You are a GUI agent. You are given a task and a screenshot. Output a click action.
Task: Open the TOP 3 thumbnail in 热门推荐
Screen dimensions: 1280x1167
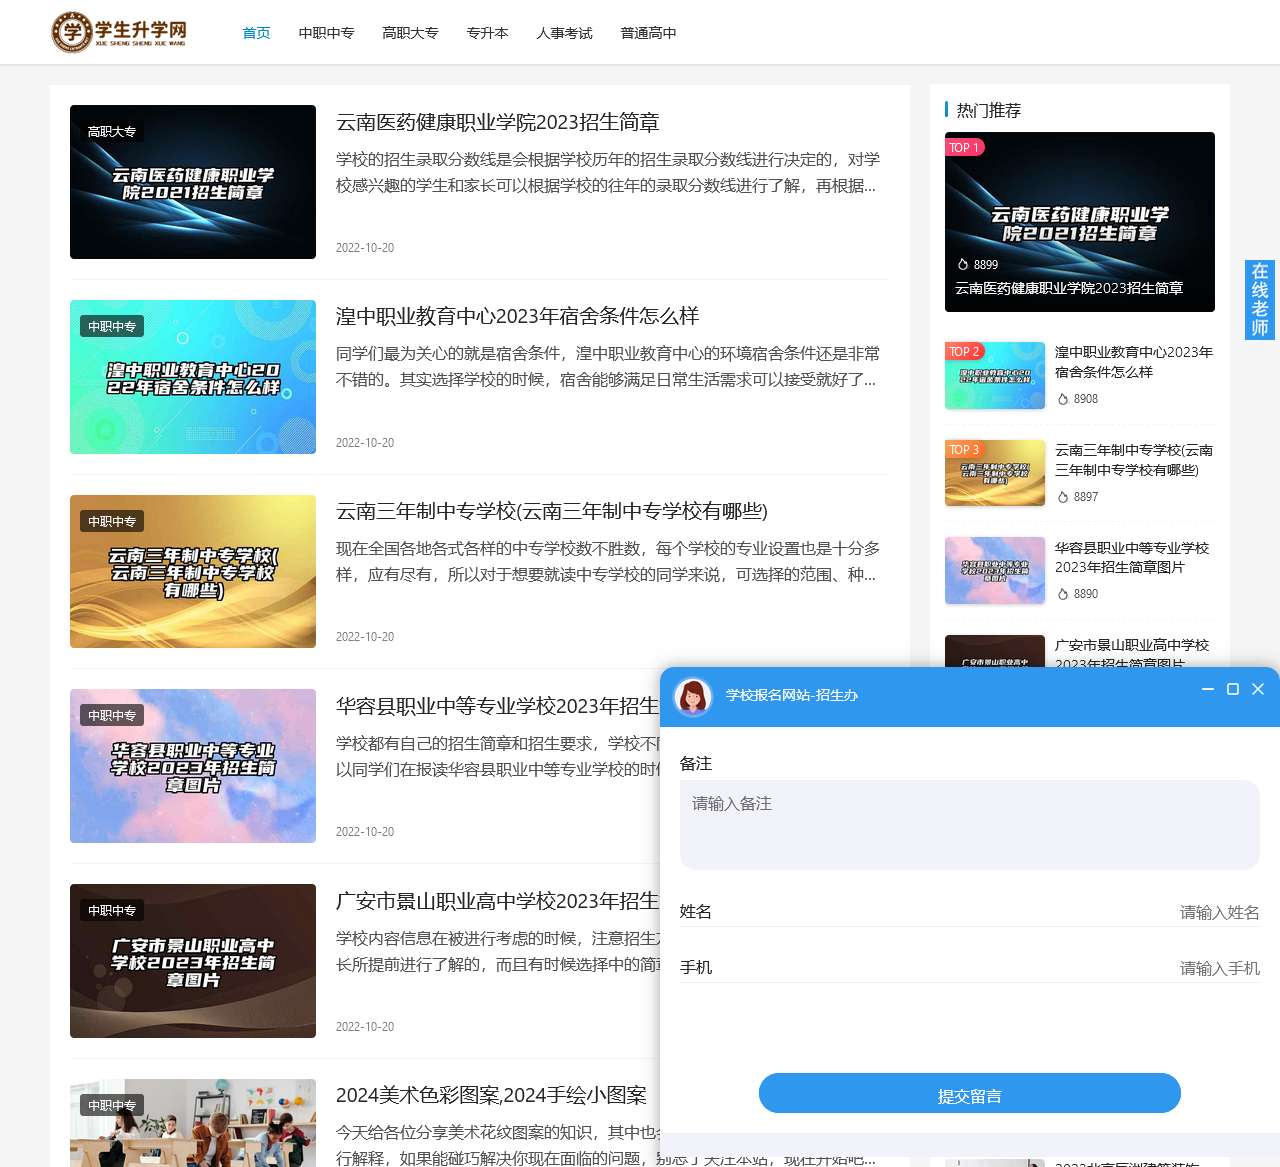pos(995,473)
